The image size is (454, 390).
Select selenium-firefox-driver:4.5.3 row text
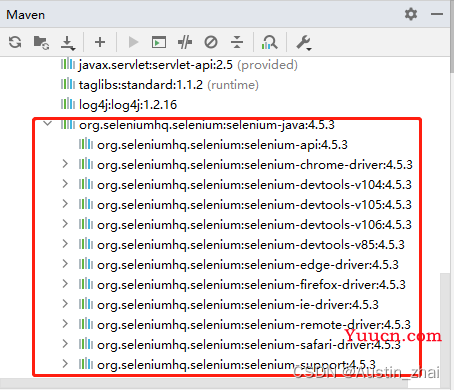point(251,285)
